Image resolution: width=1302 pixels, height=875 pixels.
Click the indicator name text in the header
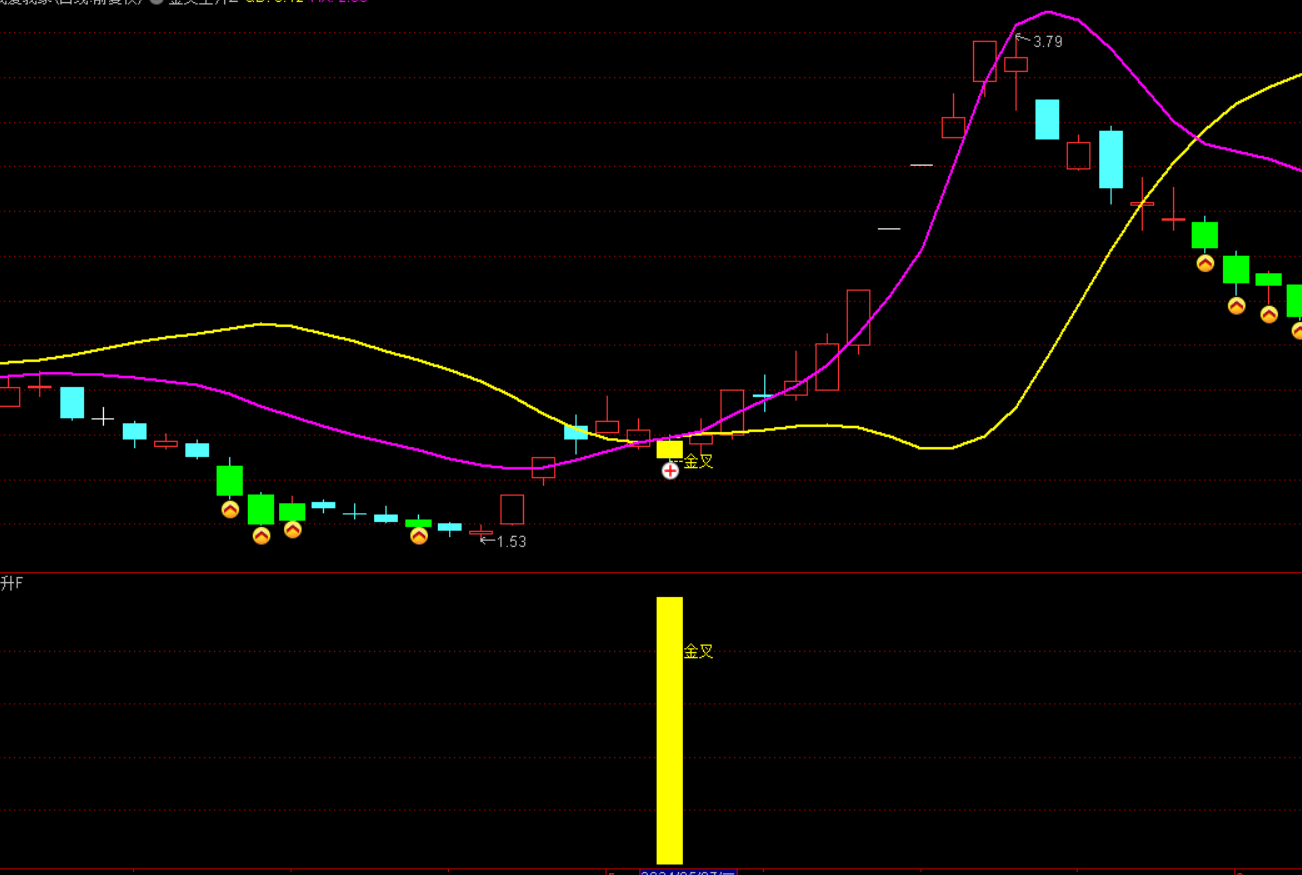tap(203, 2)
